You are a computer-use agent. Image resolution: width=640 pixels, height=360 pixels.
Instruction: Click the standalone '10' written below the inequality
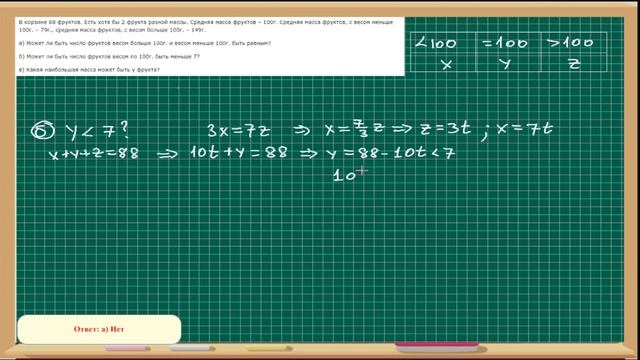(x=344, y=175)
